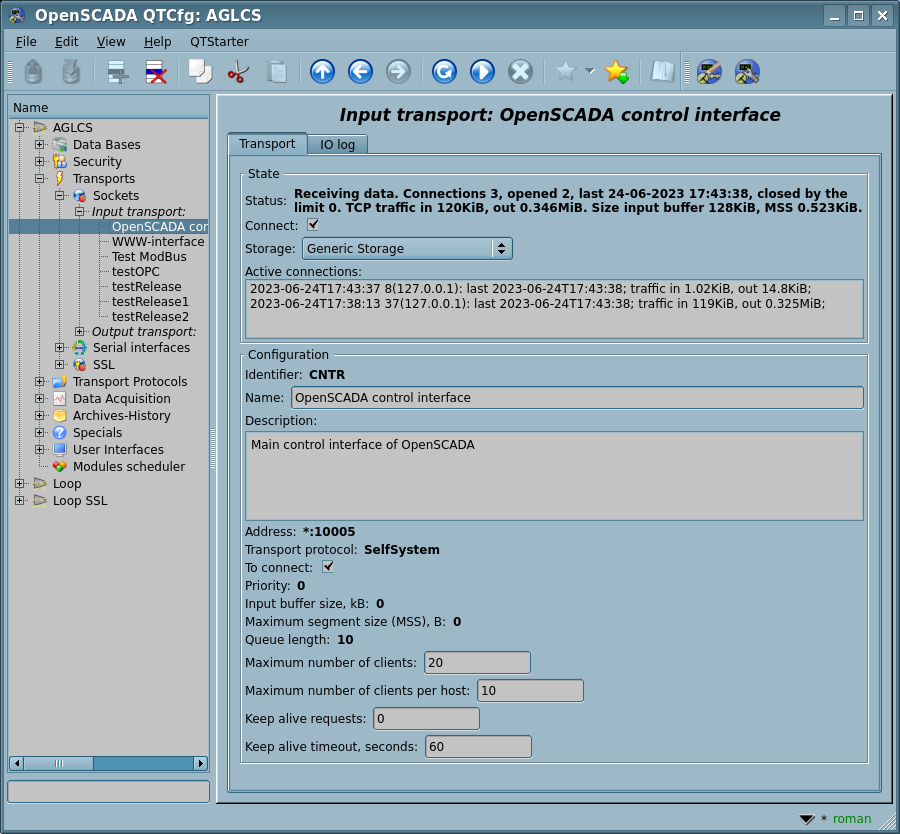Click the status bar dropdown triangle icon
The height and width of the screenshot is (834, 900).
(807, 819)
